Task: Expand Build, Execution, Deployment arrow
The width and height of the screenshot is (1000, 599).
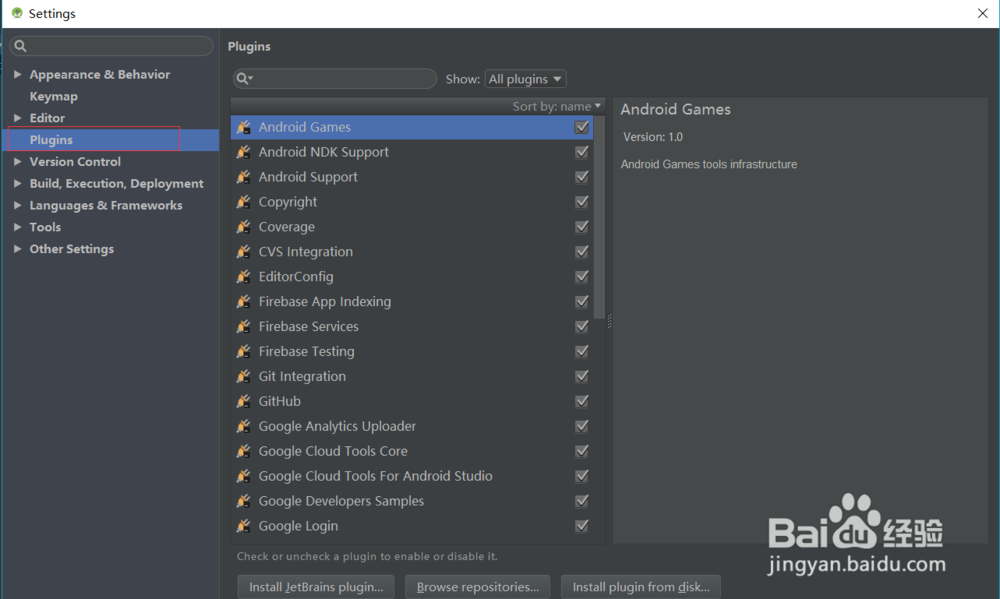Action: click(17, 183)
